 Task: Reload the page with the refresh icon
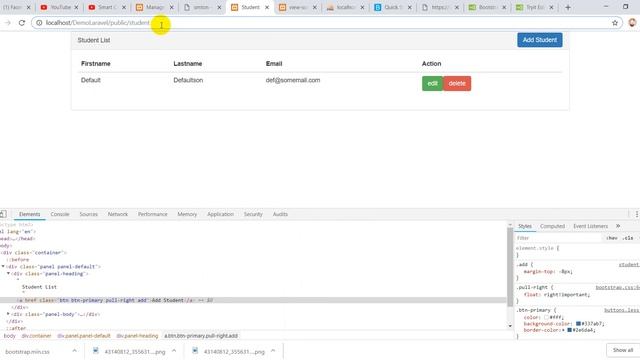(22, 23)
